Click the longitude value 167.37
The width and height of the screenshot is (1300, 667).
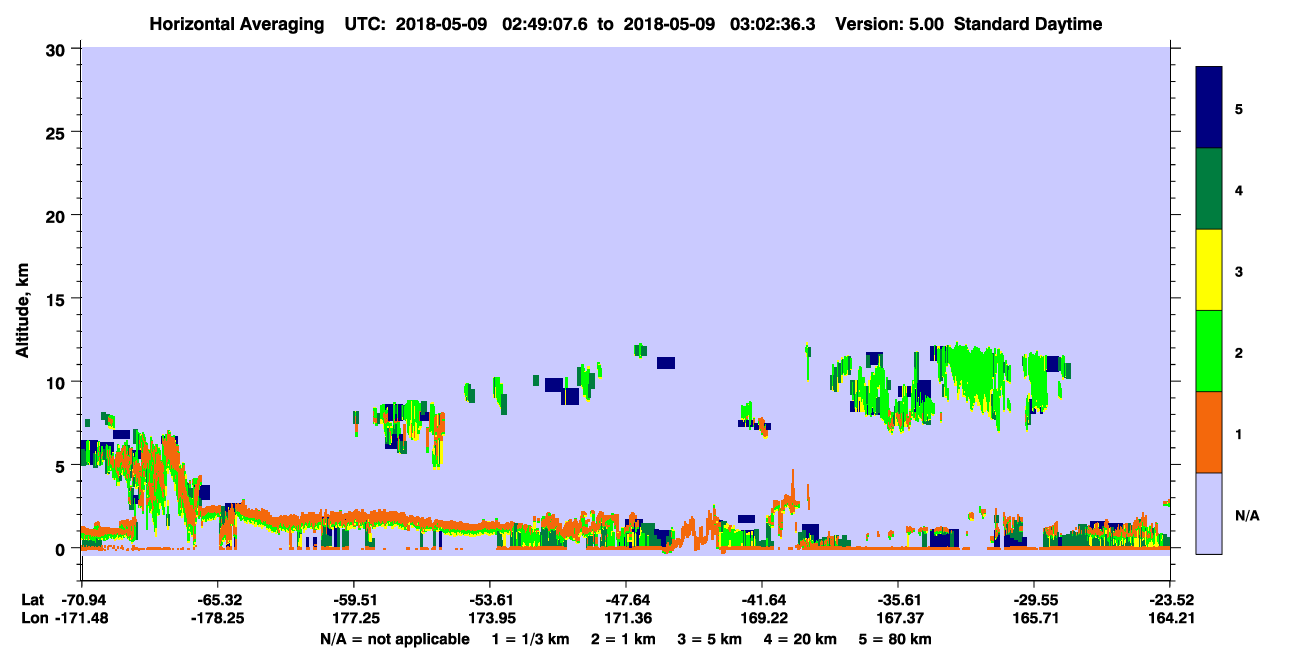click(898, 619)
